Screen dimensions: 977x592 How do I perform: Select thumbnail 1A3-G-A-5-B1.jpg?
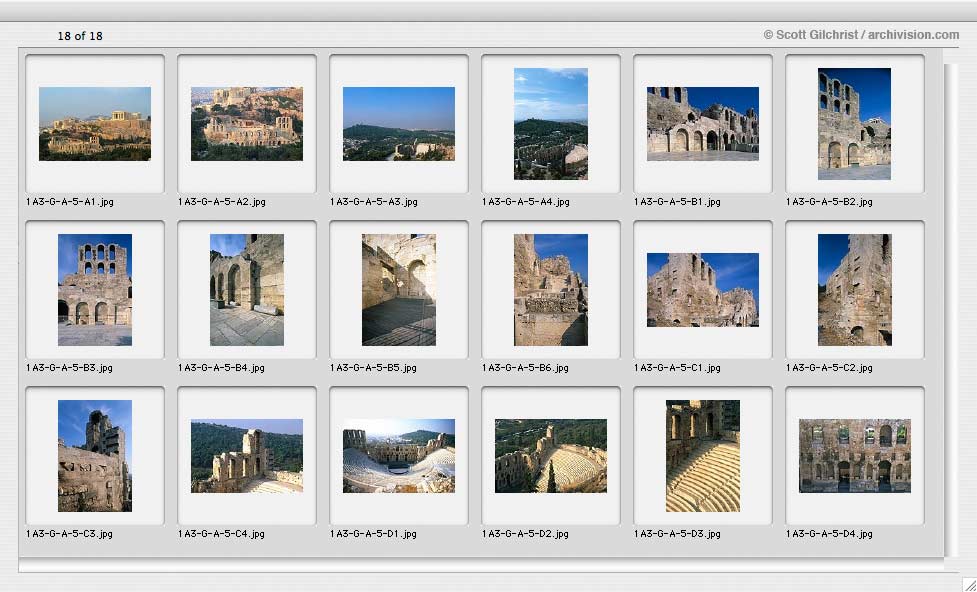tap(703, 124)
